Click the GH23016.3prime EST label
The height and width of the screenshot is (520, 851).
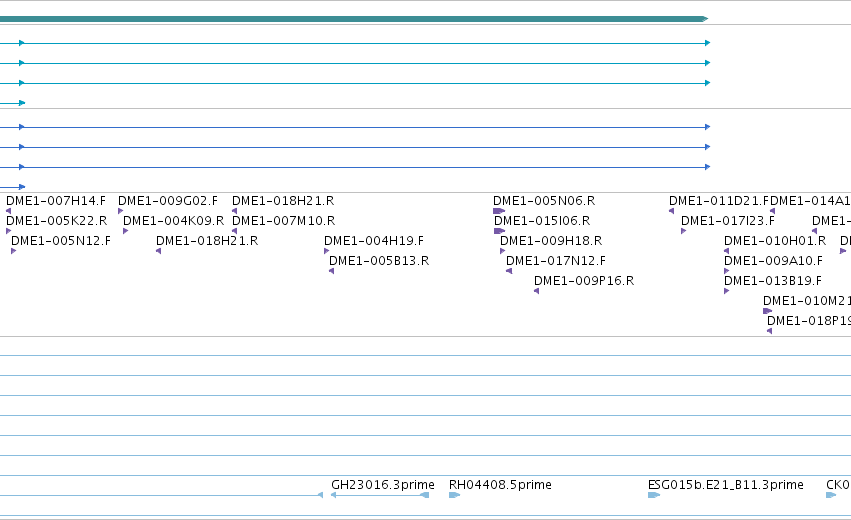383,485
